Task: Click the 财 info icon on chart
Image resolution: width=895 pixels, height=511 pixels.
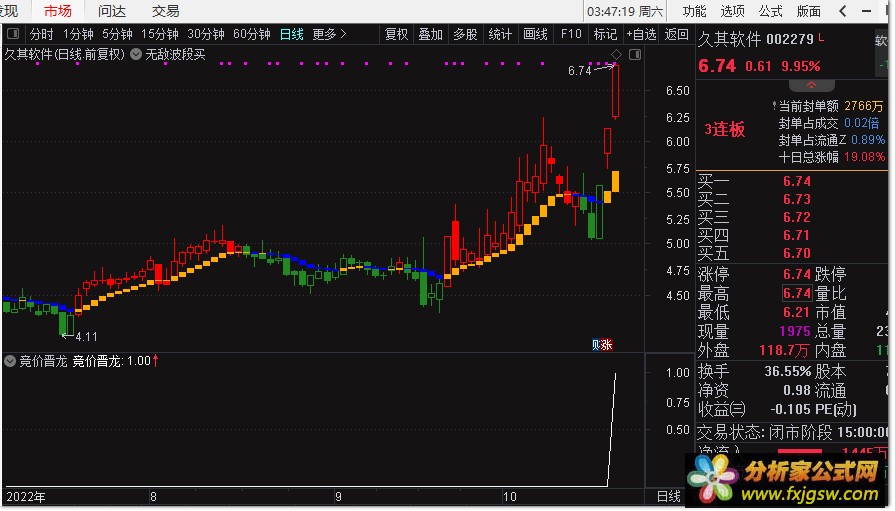Action: pyautogui.click(x=596, y=344)
